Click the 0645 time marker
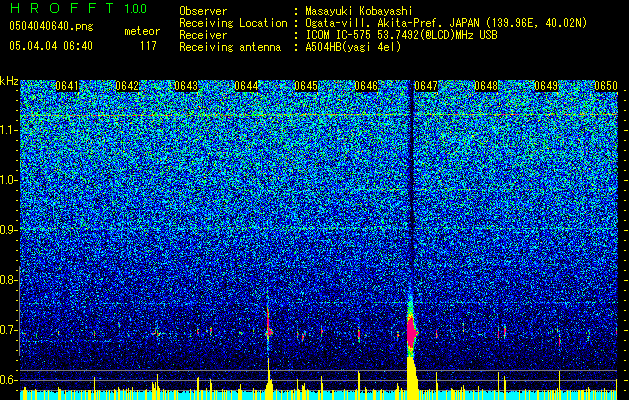The image size is (629, 400). pyautogui.click(x=306, y=86)
